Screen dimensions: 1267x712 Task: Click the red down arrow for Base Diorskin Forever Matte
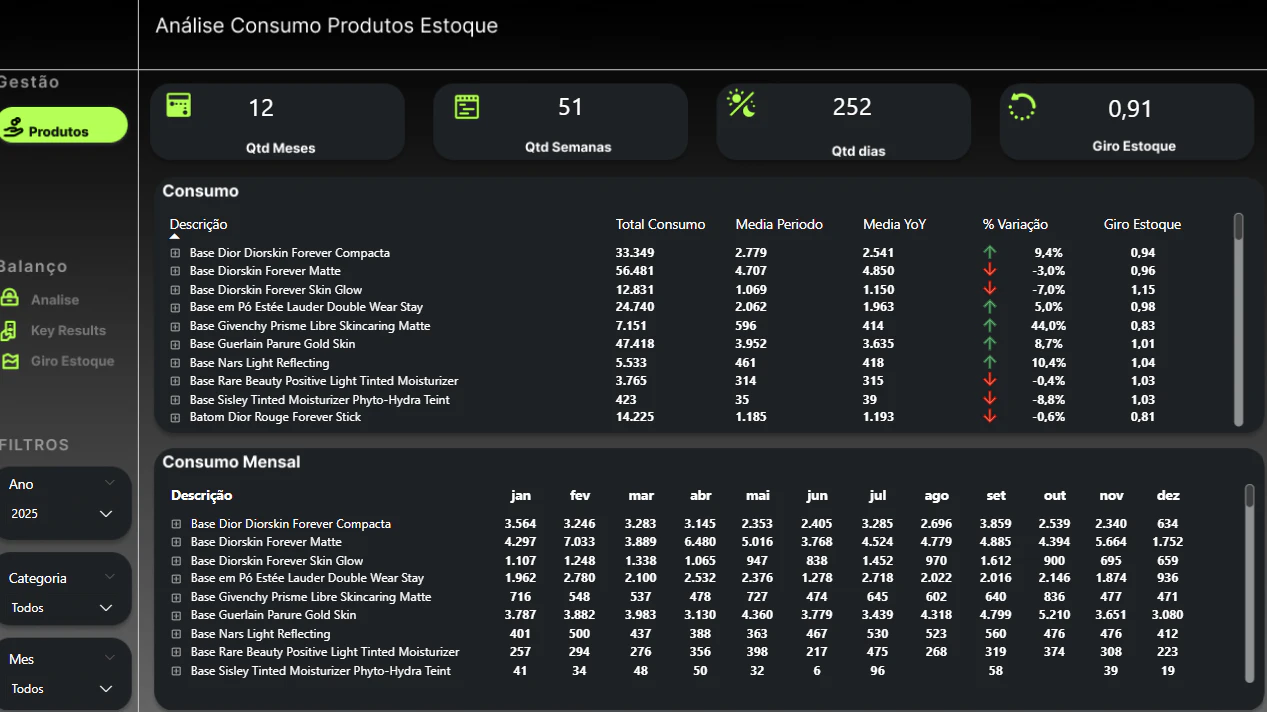pyautogui.click(x=990, y=270)
